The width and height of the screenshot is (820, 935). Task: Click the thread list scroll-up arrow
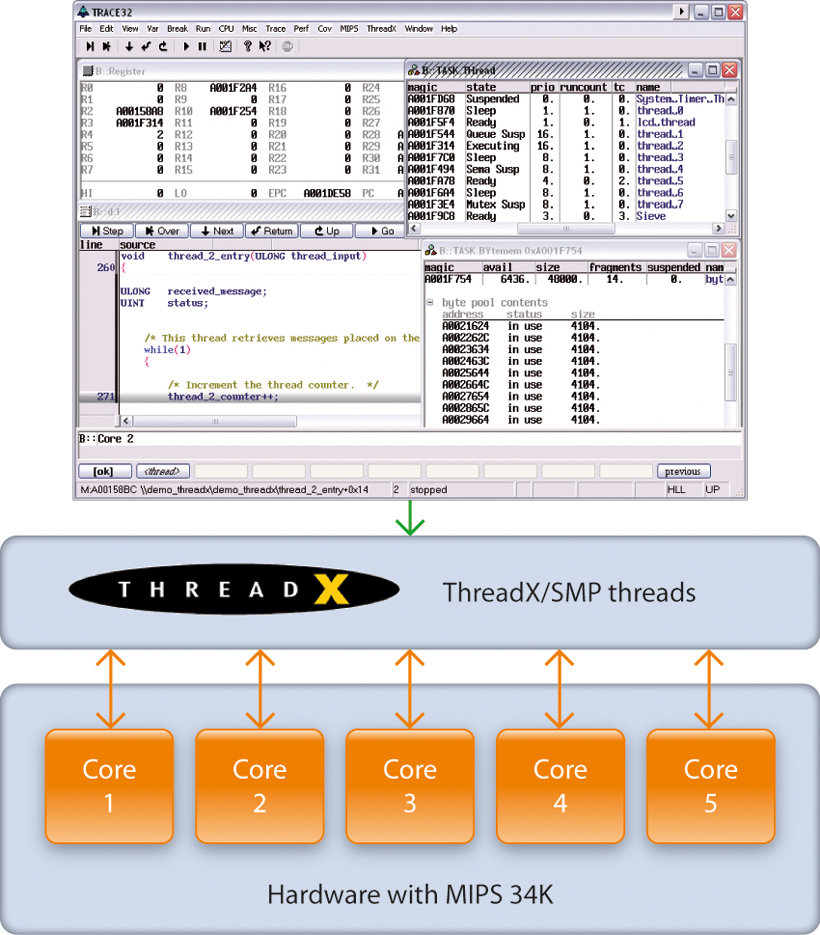pos(731,99)
